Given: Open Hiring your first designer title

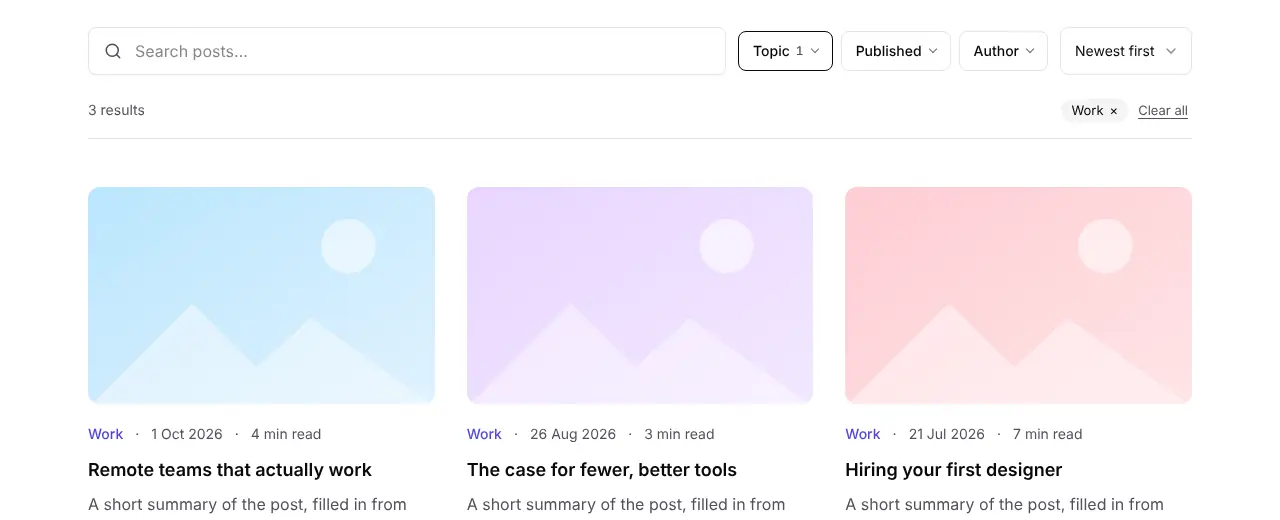Looking at the screenshot, I should [954, 470].
